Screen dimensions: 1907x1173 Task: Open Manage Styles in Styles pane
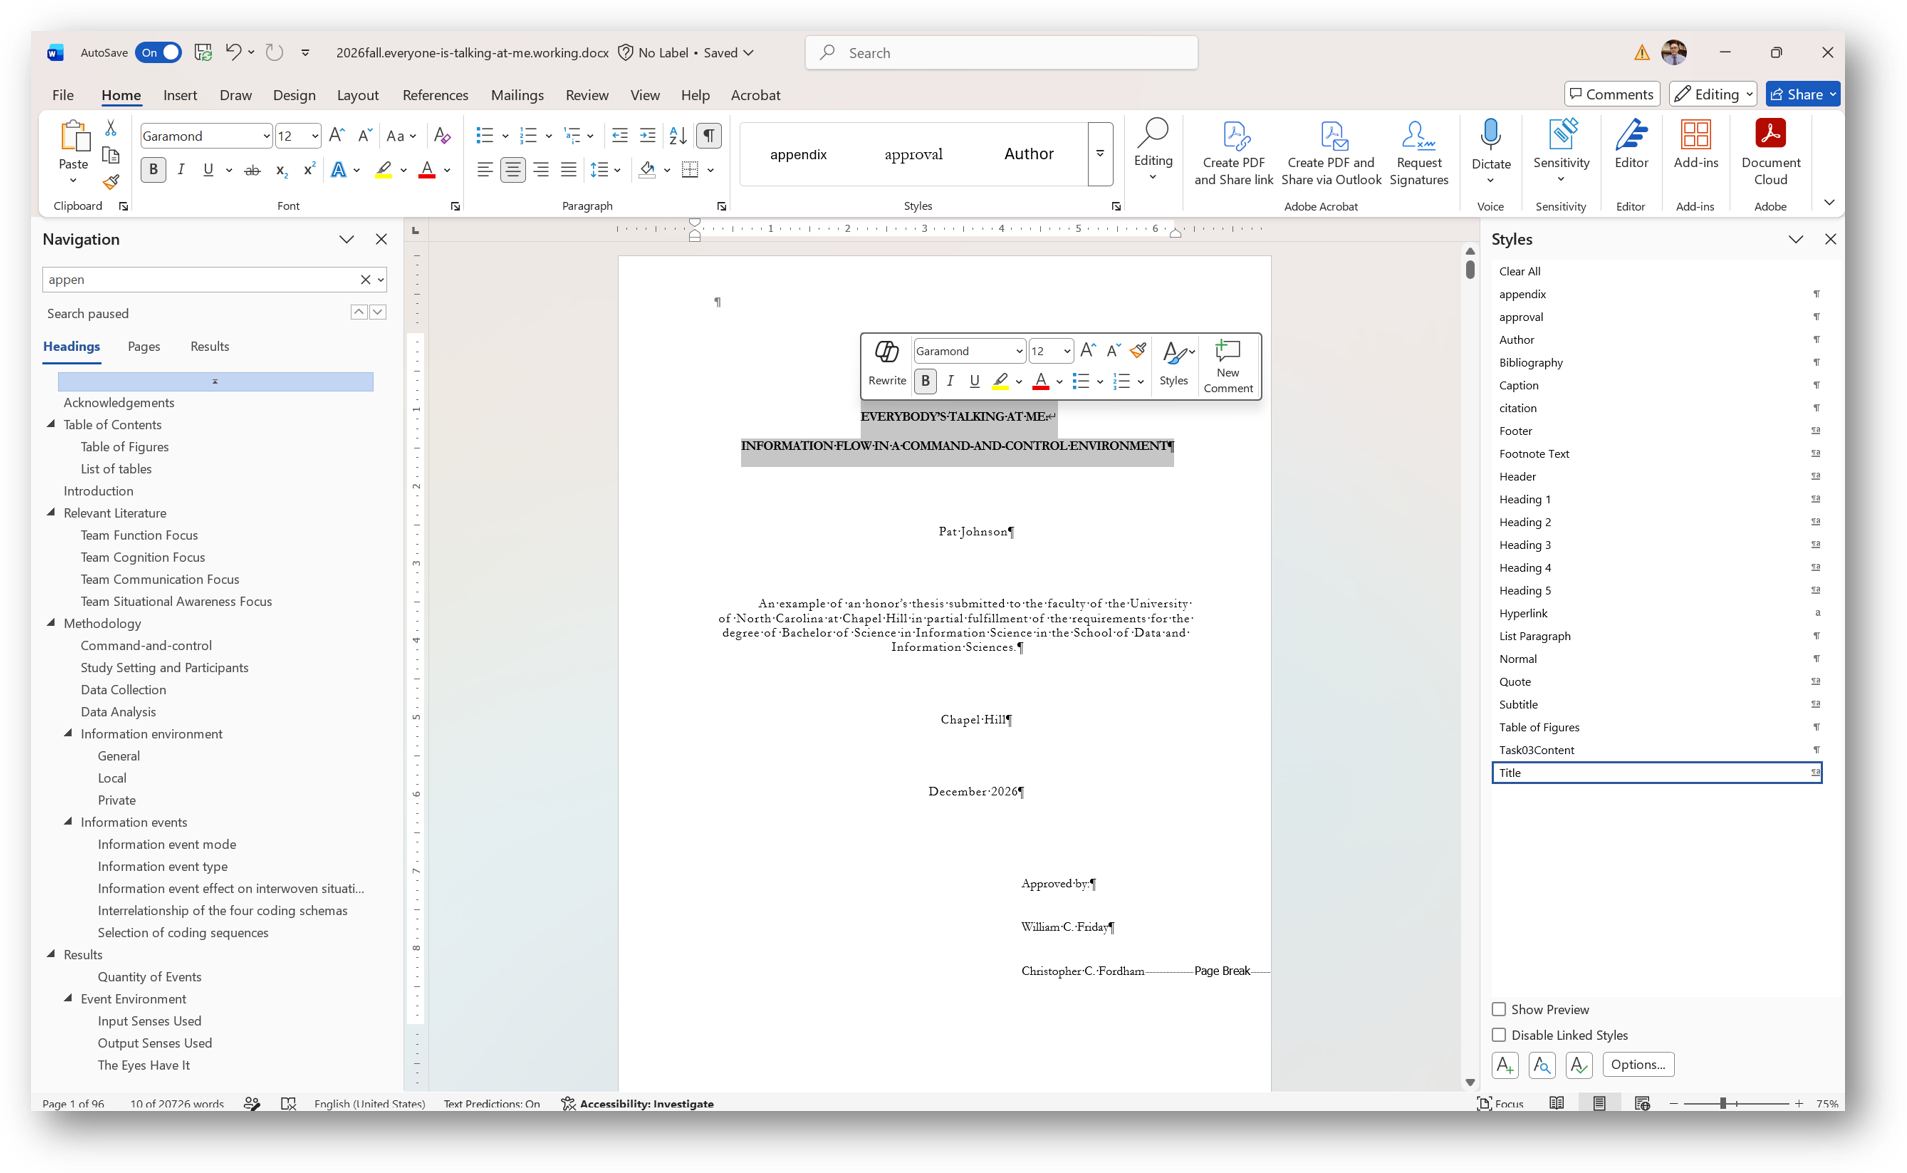[x=1579, y=1065]
